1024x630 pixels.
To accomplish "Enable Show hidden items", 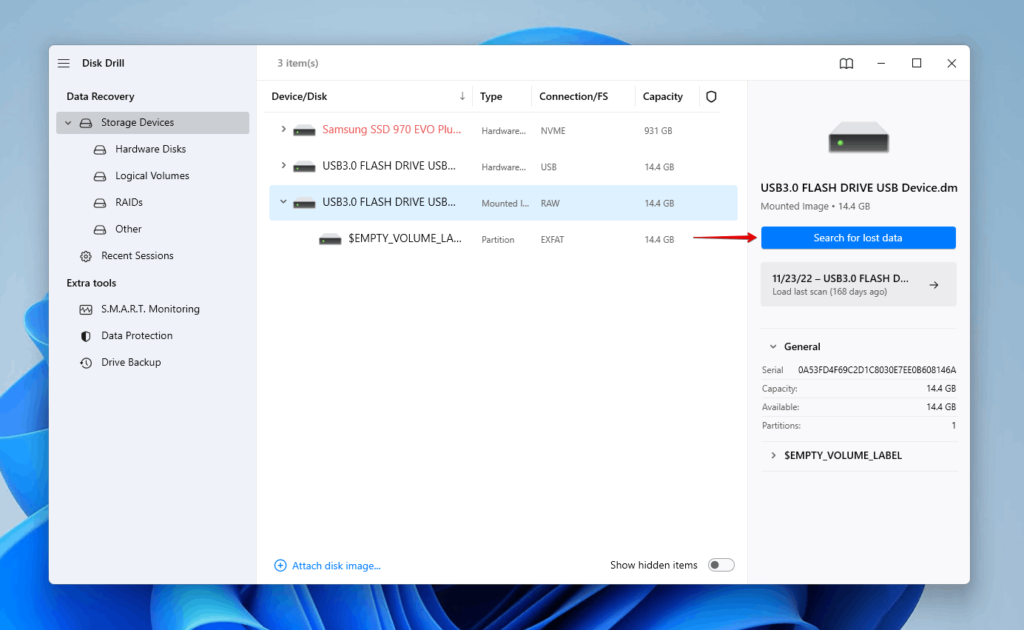I will tap(720, 564).
